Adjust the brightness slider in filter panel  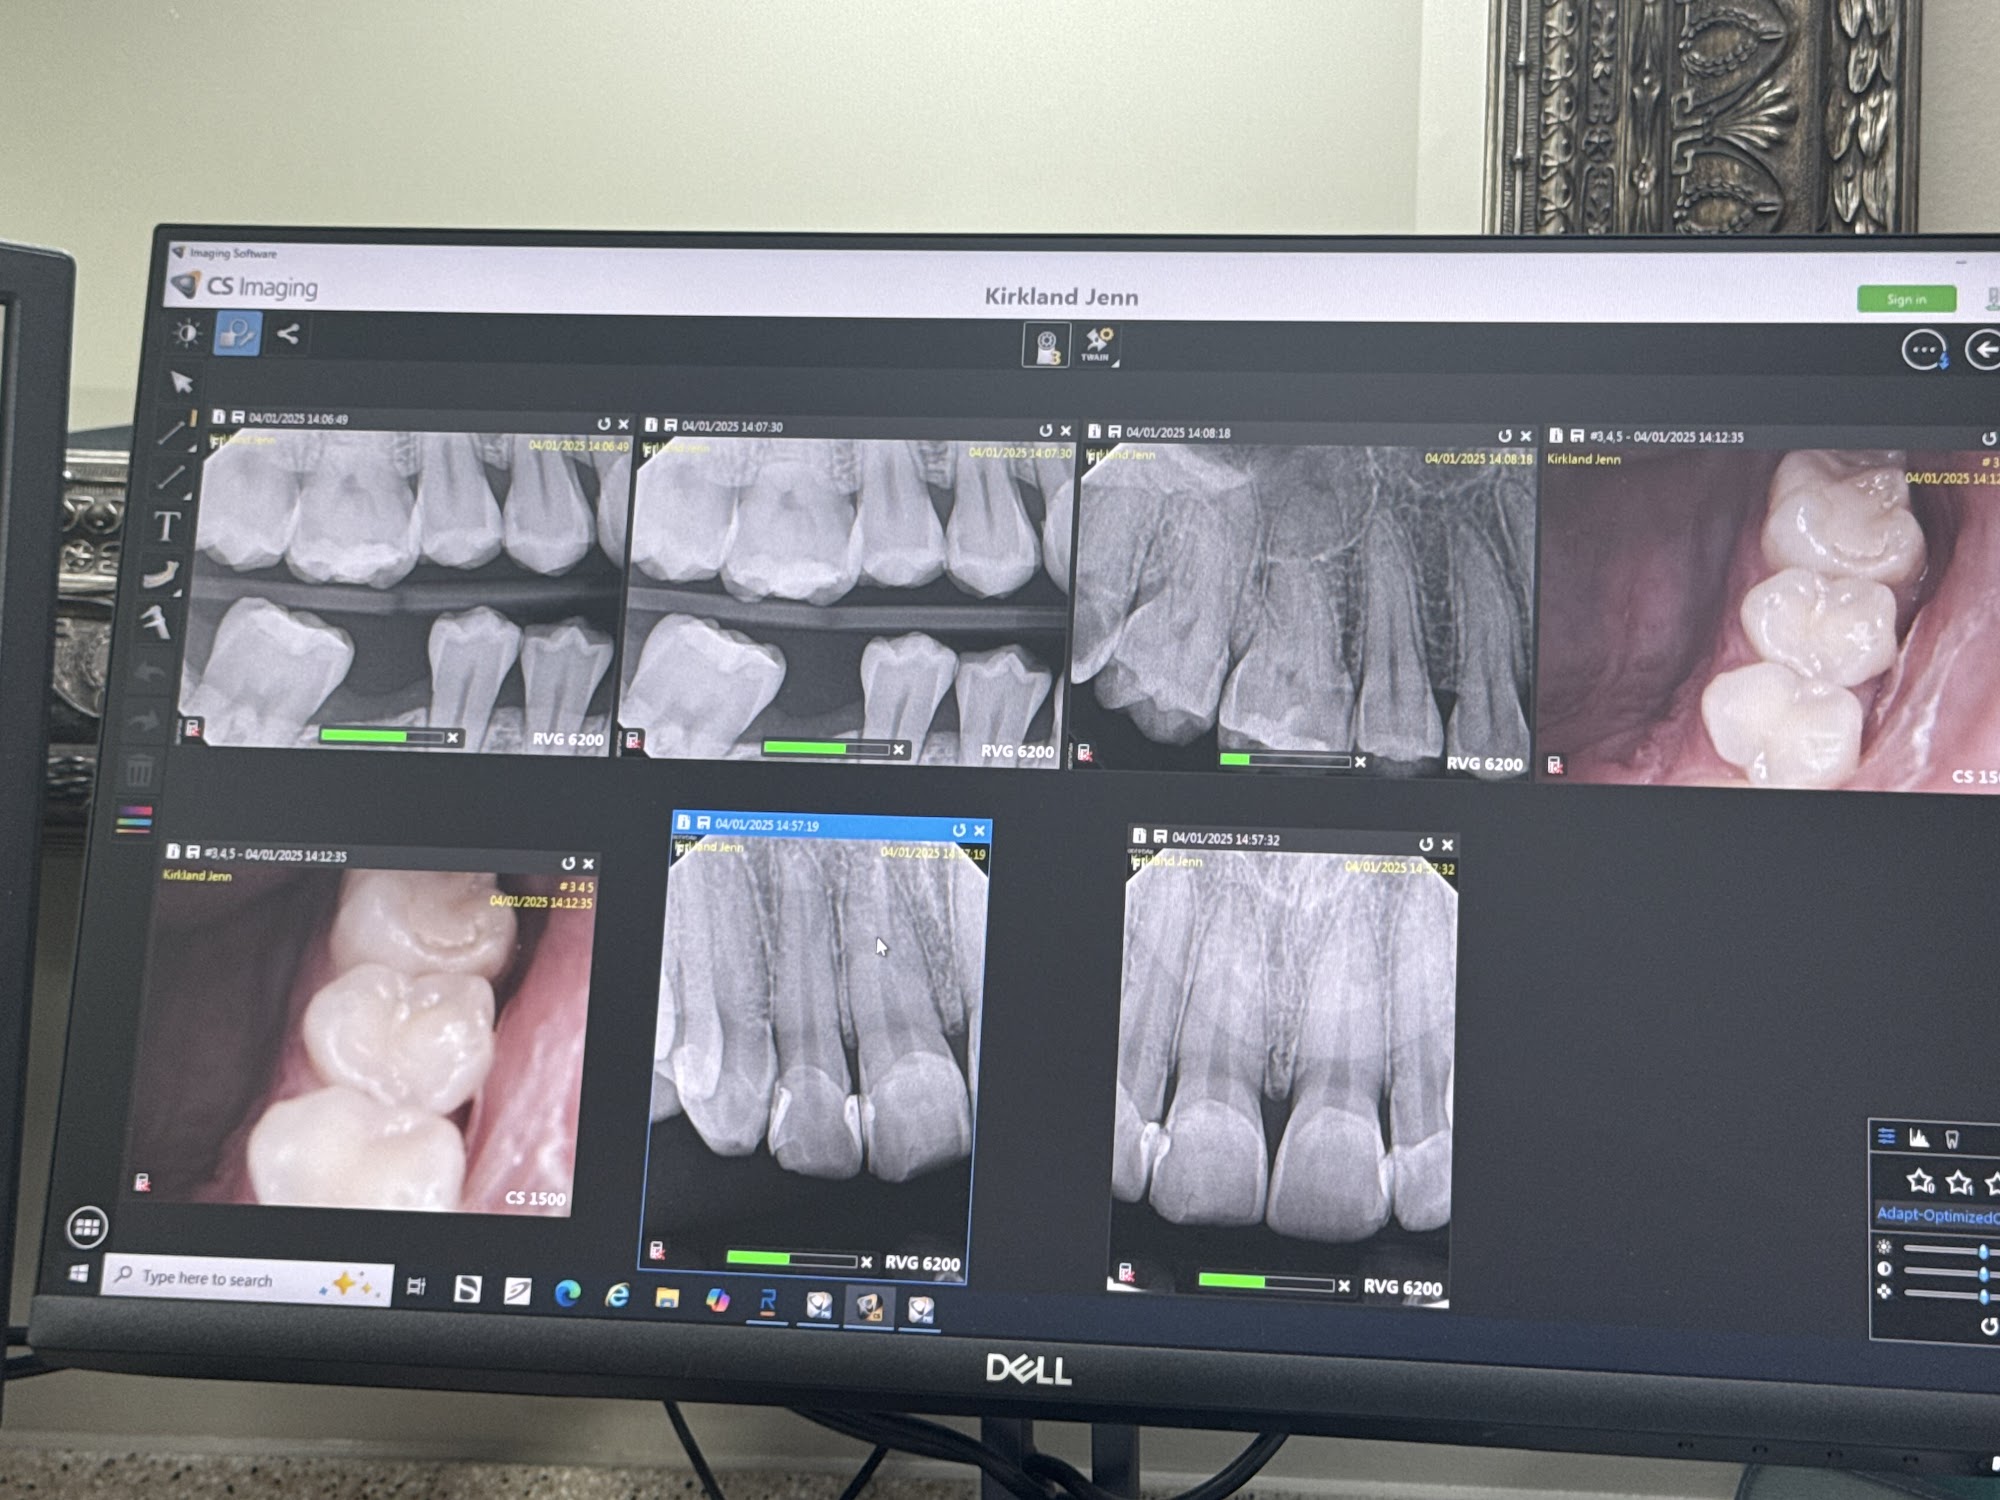(x=1982, y=1251)
